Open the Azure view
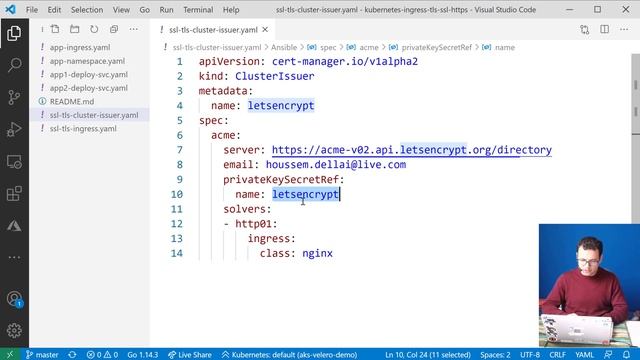 click(14, 226)
